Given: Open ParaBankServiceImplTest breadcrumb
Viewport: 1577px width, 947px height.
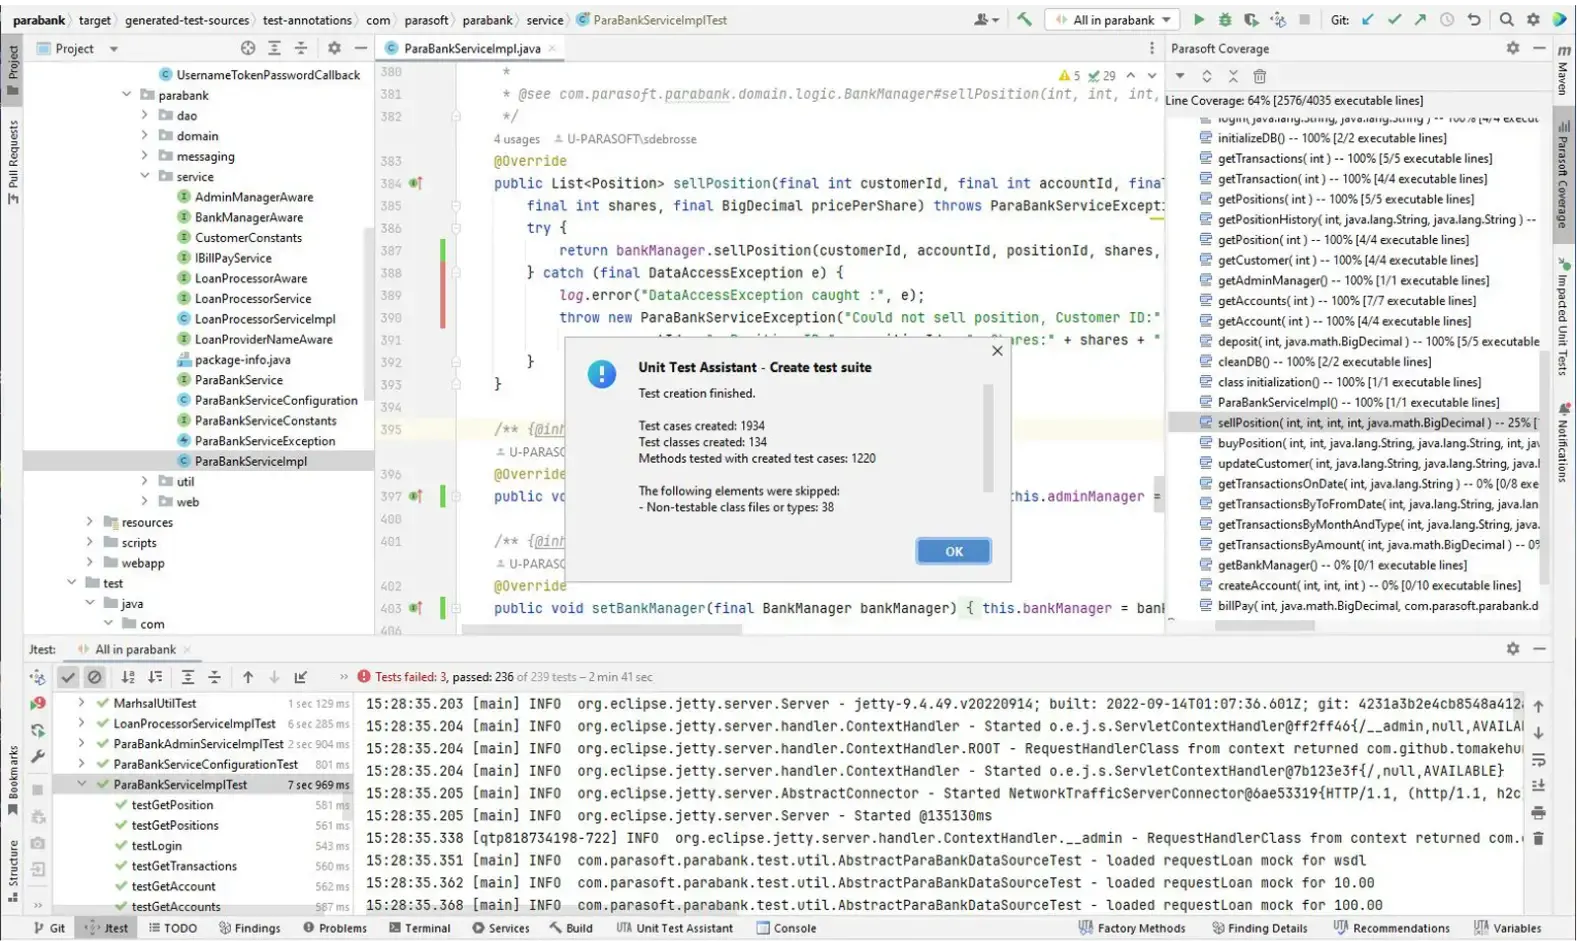Looking at the screenshot, I should pos(652,20).
